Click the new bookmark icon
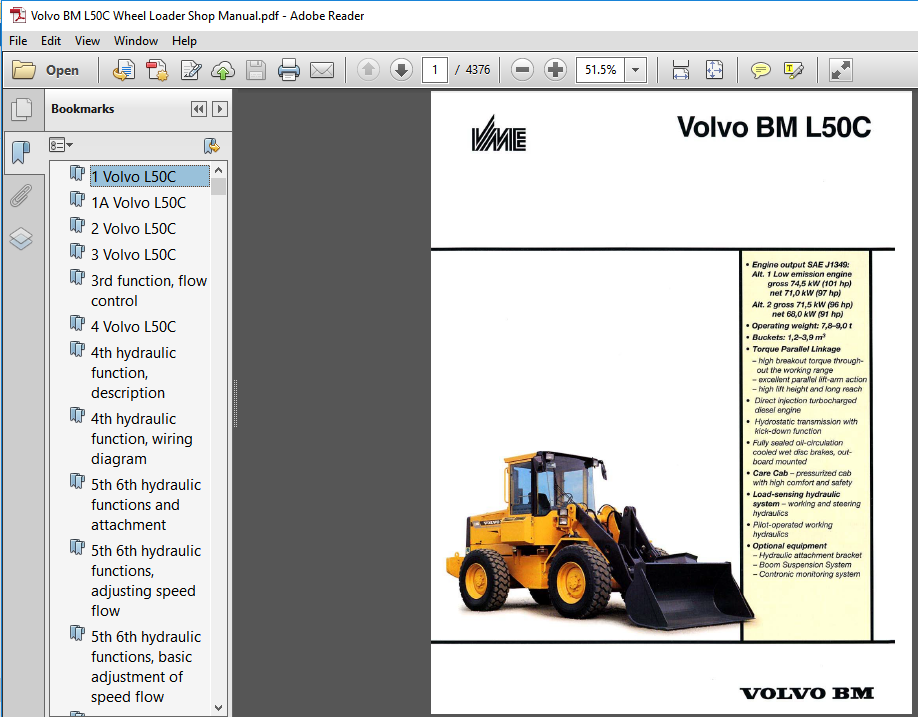Image resolution: width=918 pixels, height=717 pixels. click(x=211, y=146)
